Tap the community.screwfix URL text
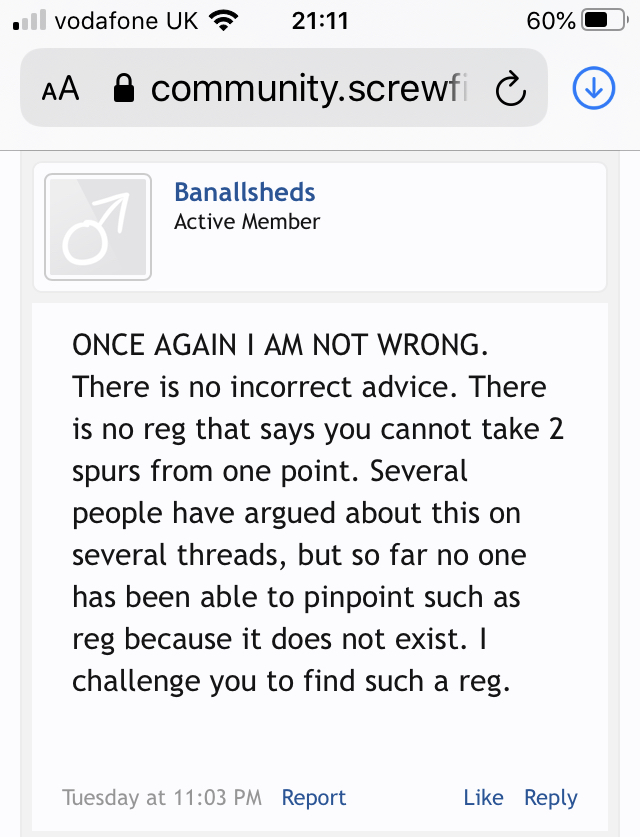640x837 pixels. pos(309,90)
